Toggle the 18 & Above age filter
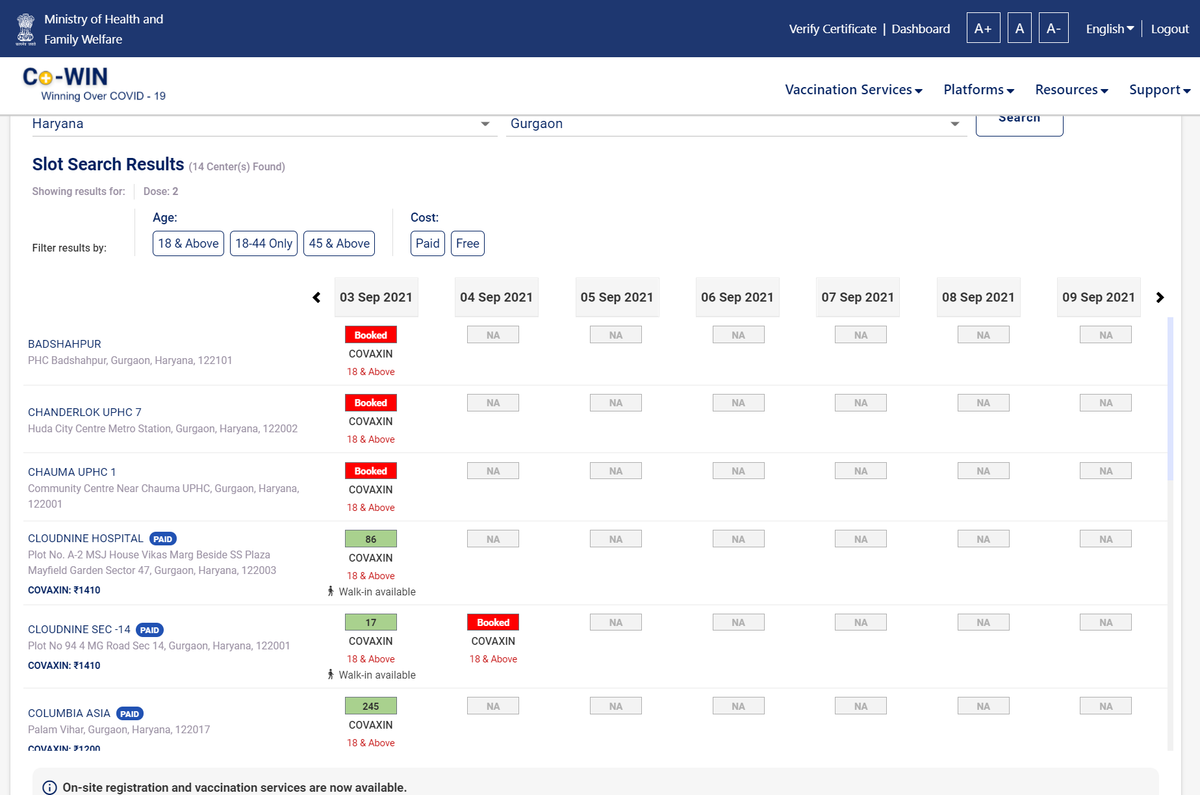Screen dimensions: 1200x795 click(x=188, y=243)
